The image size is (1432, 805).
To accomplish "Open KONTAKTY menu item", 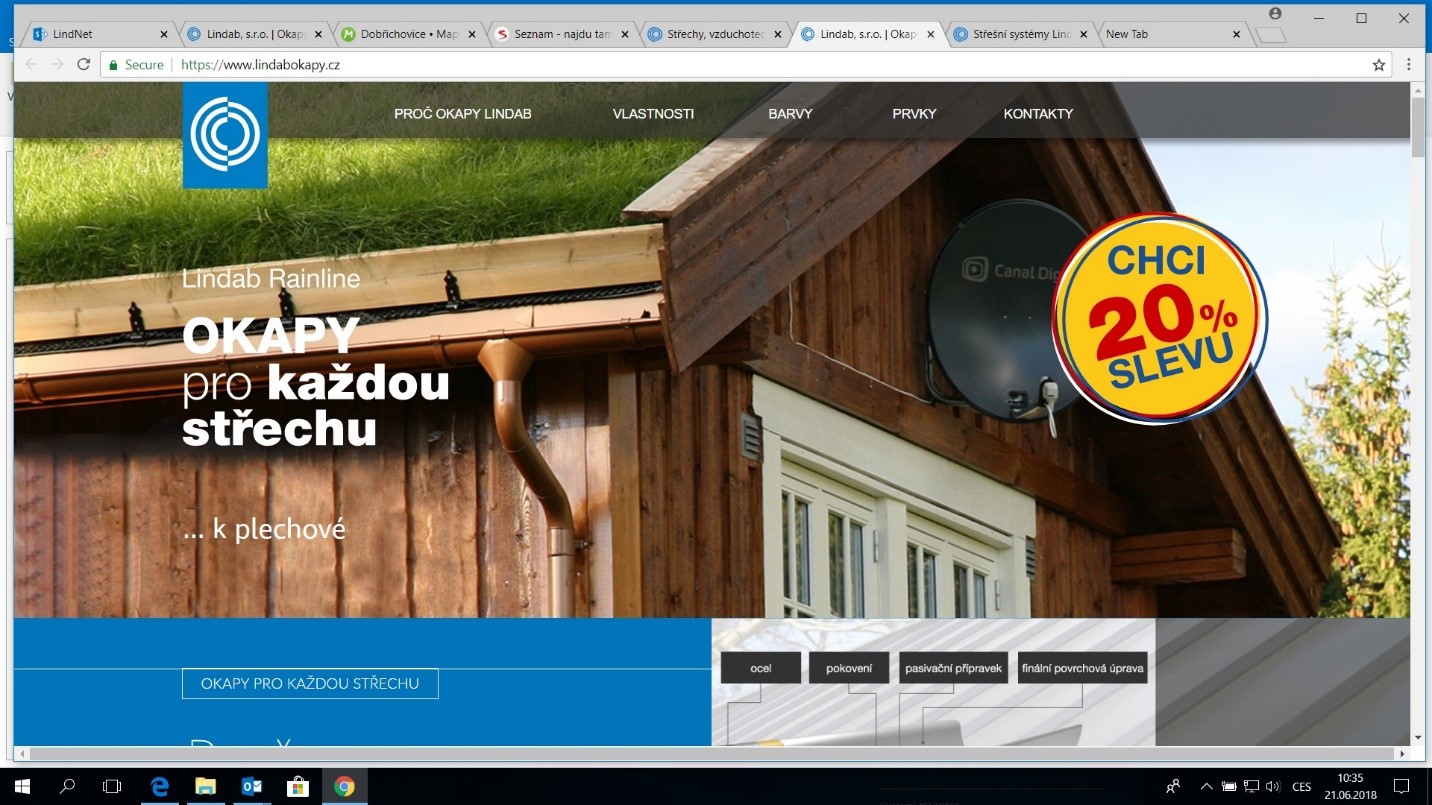I will point(1038,114).
